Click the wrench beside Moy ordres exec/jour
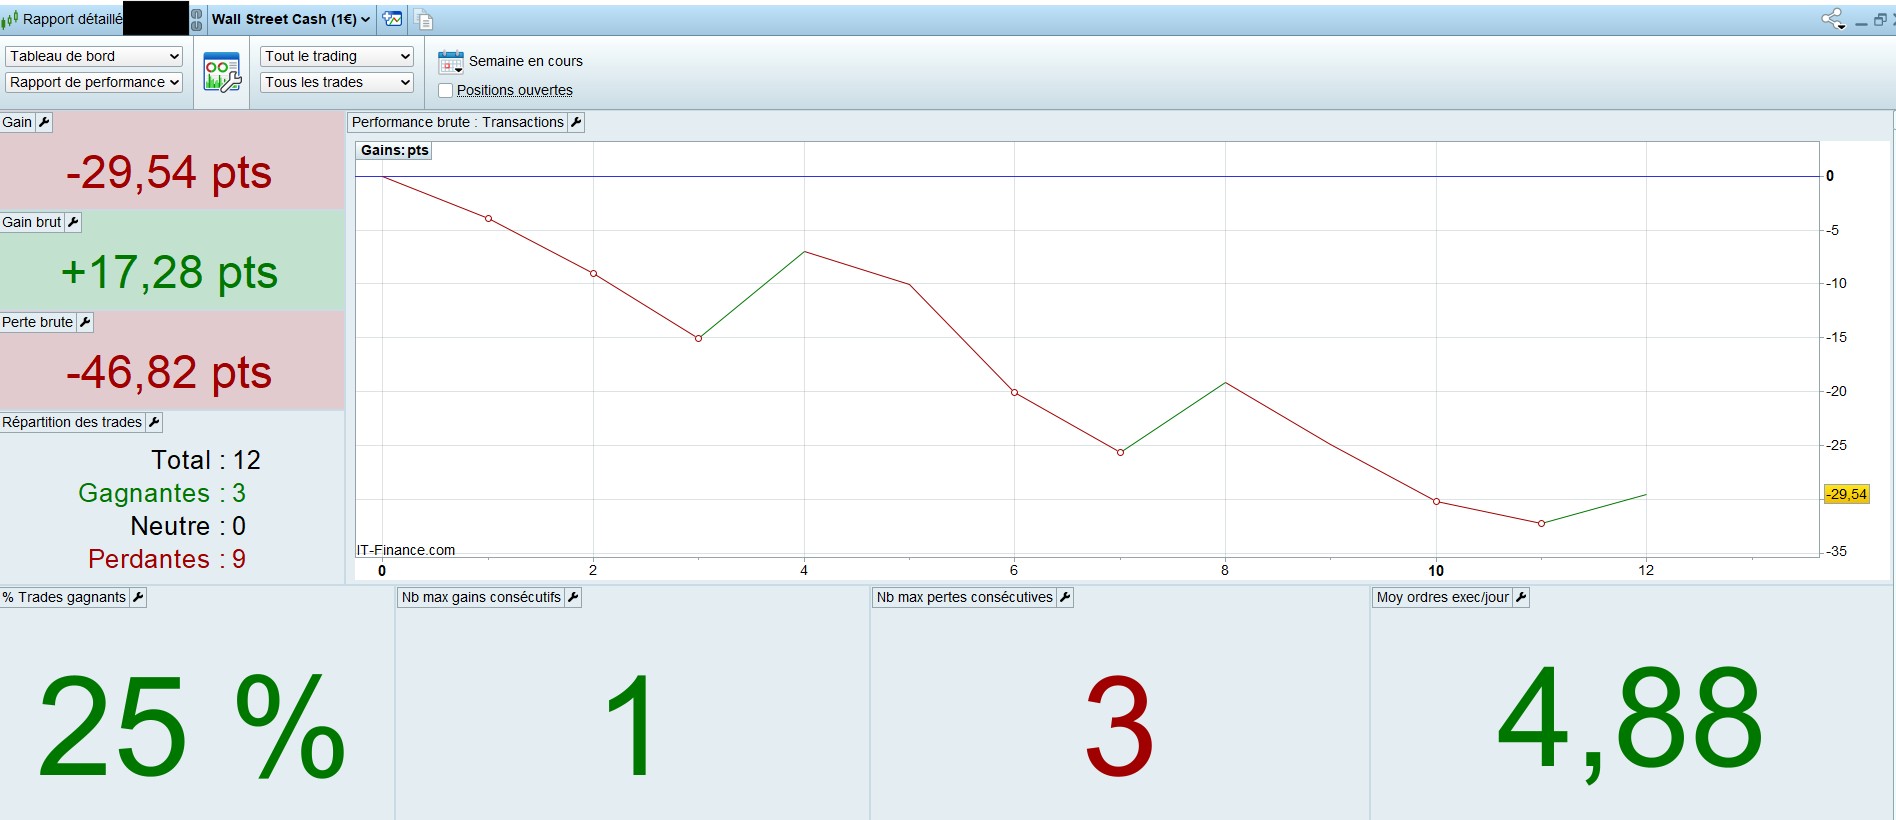The height and width of the screenshot is (820, 1896). 1521,597
